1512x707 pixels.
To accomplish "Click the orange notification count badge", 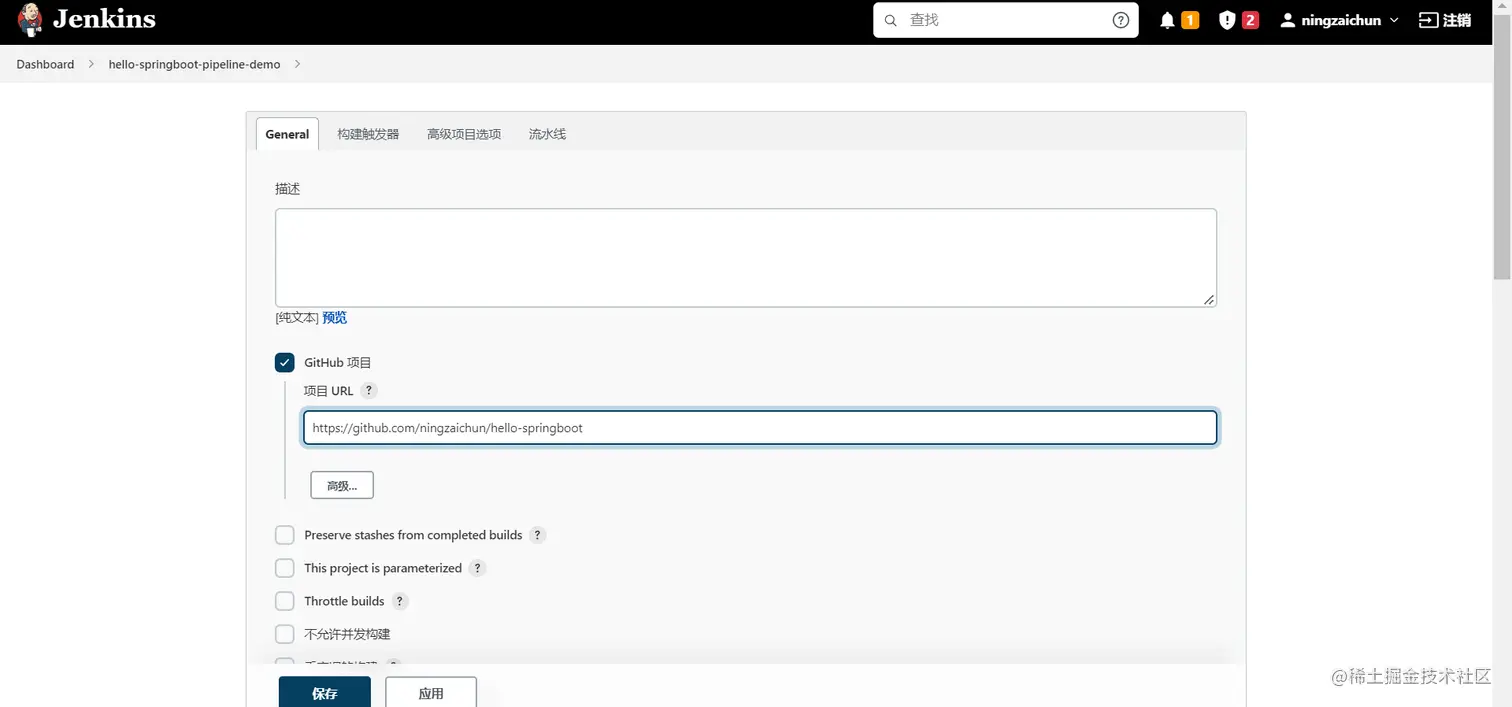I will (1190, 20).
